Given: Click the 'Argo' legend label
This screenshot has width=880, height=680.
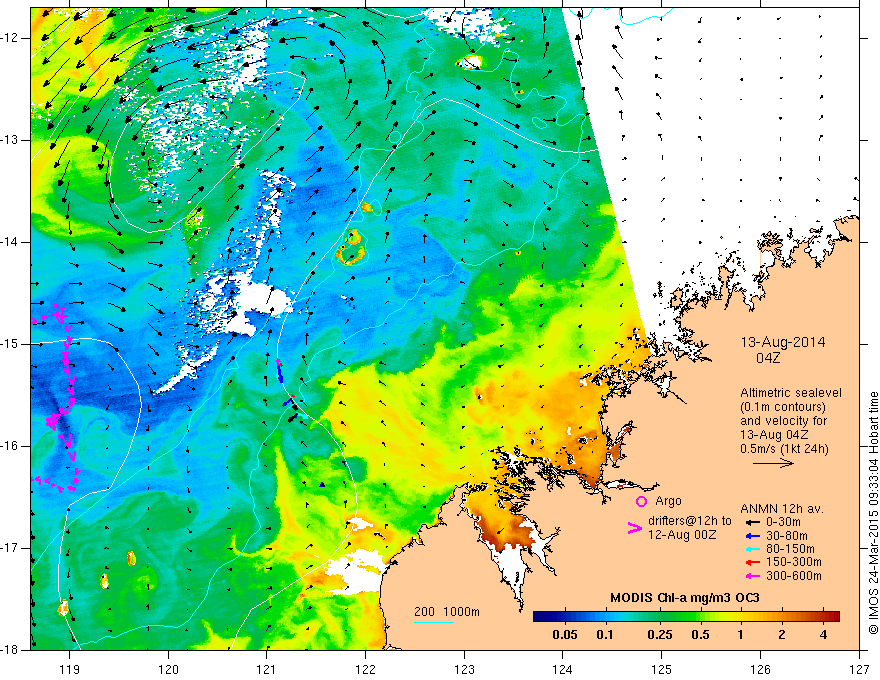Looking at the screenshot, I should (x=668, y=501).
